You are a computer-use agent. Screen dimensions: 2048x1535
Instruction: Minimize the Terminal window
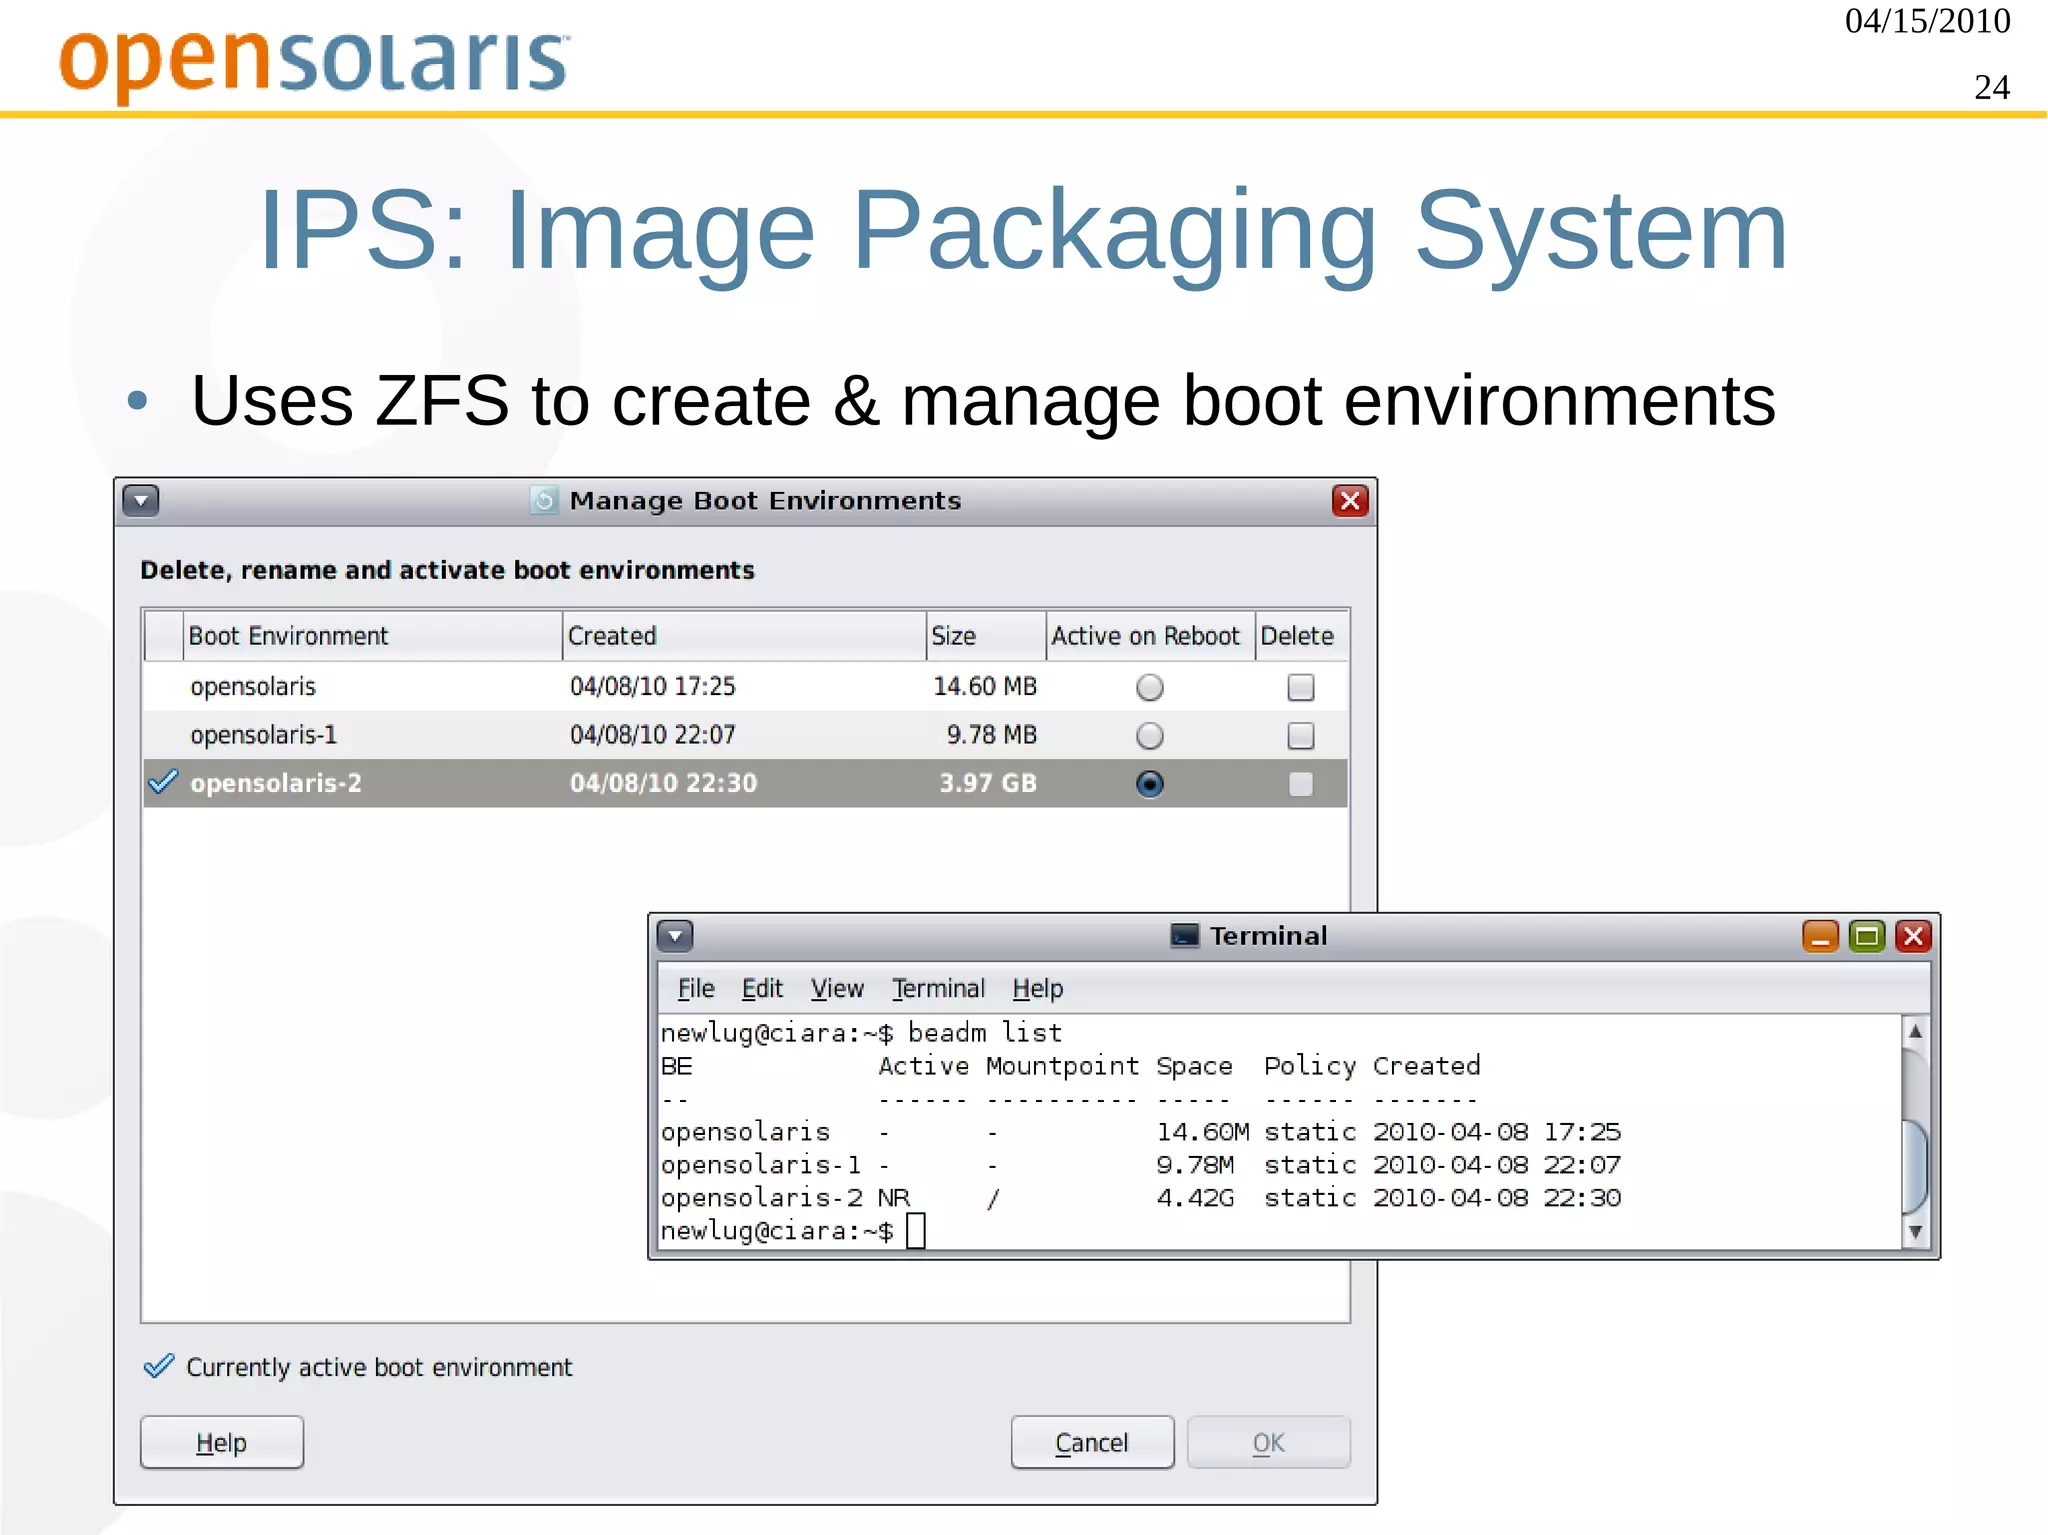pos(1820,936)
